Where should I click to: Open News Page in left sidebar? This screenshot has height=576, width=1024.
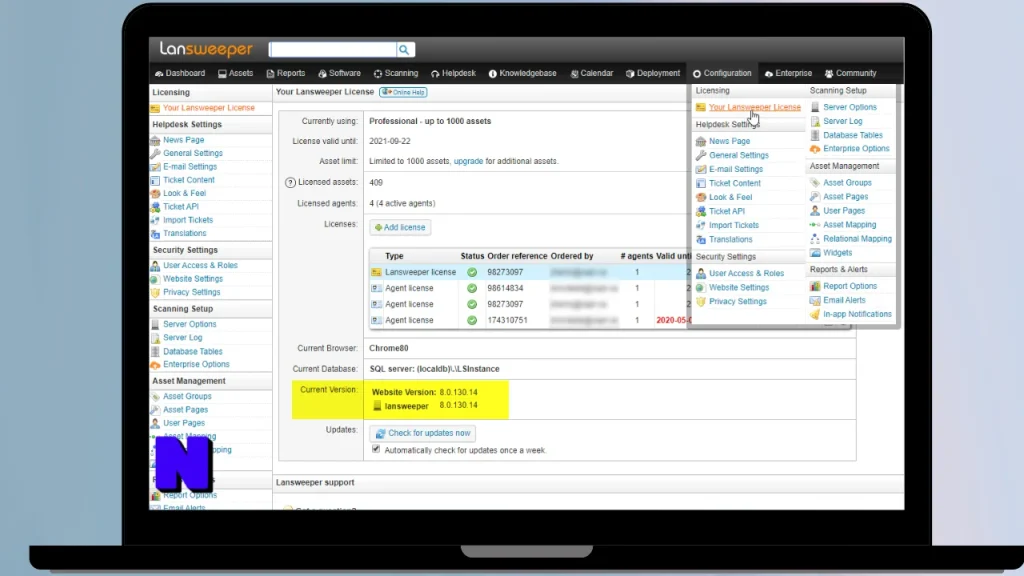pyautogui.click(x=184, y=140)
